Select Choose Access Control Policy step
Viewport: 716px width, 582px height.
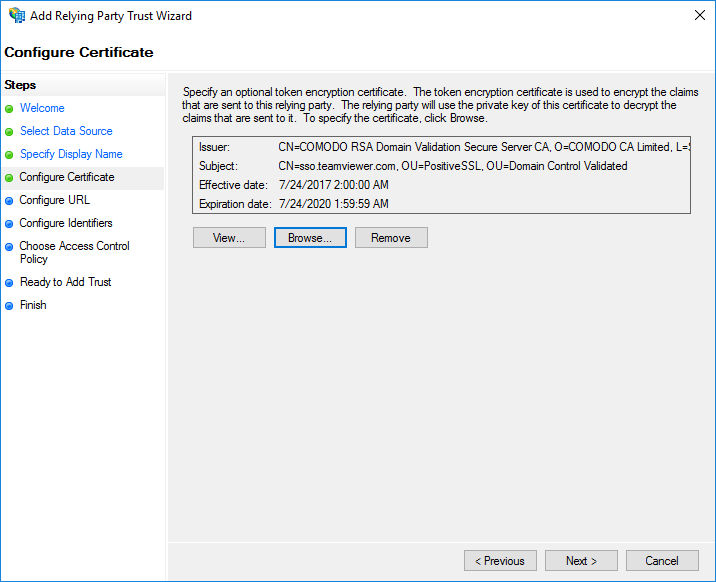coord(74,252)
